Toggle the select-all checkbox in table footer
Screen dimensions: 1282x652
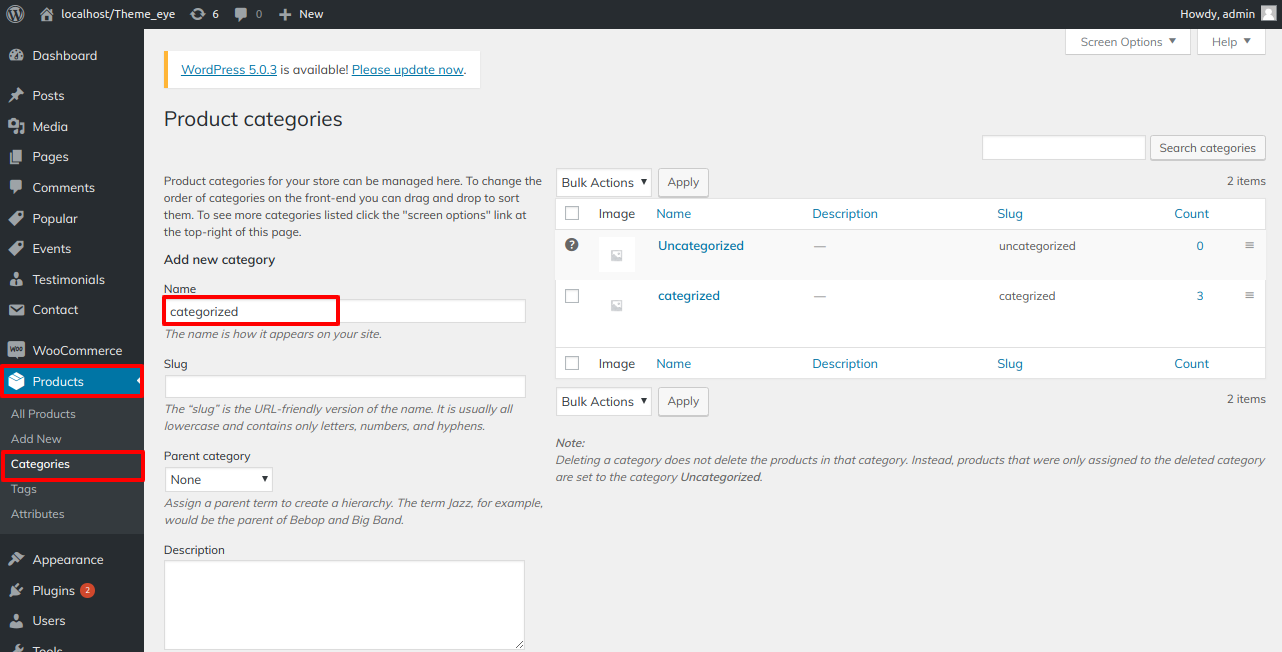pyautogui.click(x=572, y=363)
